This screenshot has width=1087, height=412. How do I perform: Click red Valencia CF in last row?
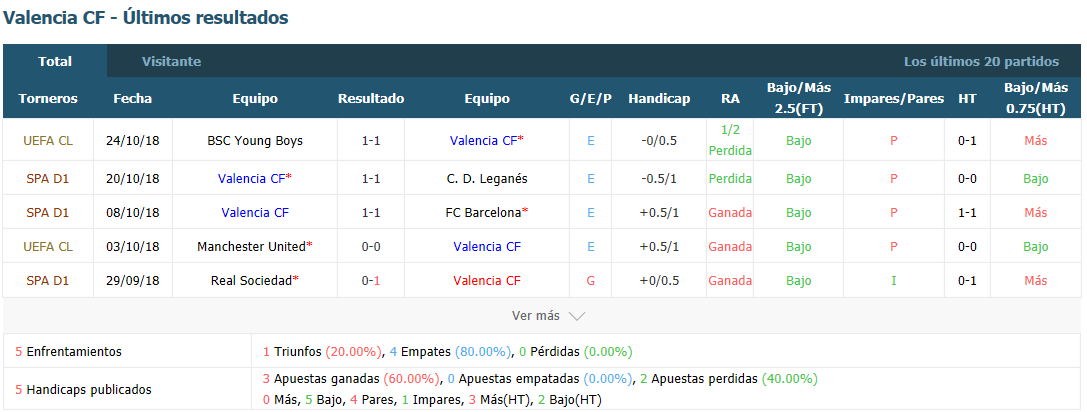pyautogui.click(x=487, y=280)
